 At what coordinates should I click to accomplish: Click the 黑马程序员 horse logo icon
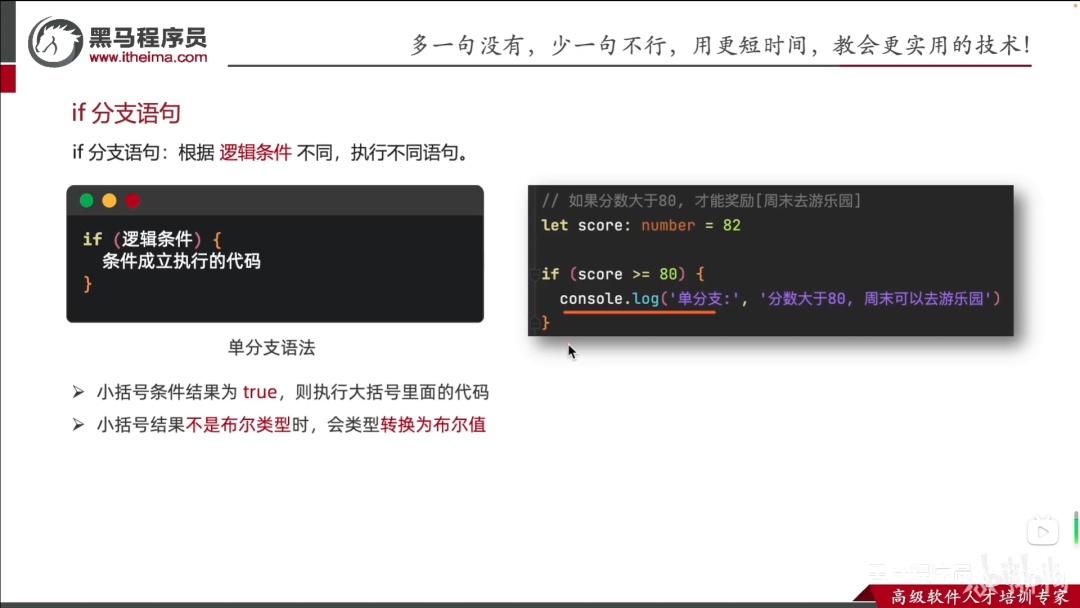55,43
